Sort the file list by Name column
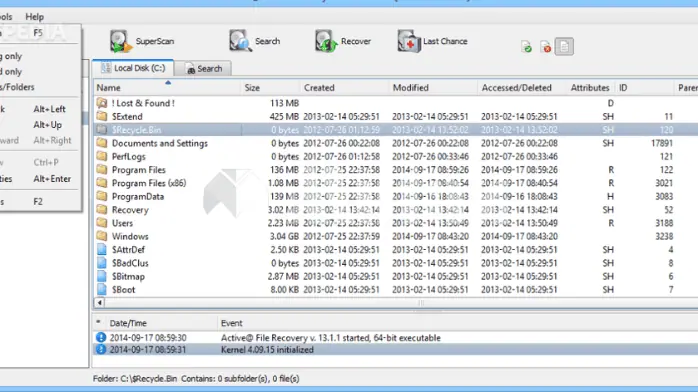The height and width of the screenshot is (392, 698). click(x=167, y=88)
